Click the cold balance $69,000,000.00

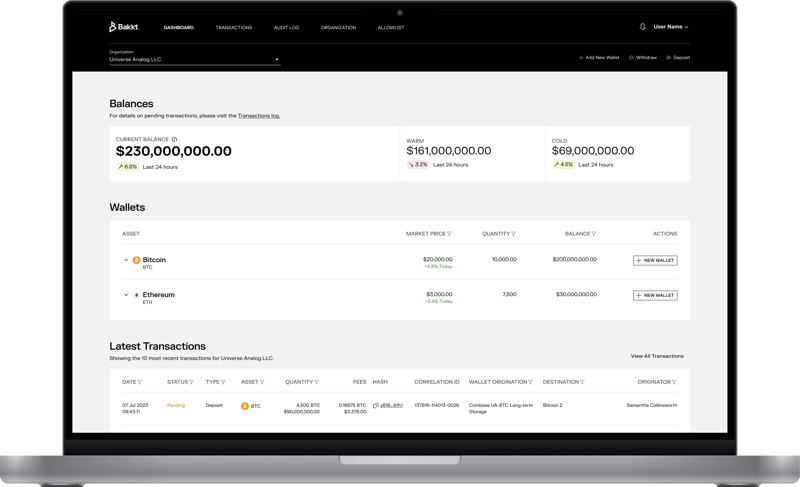[593, 150]
